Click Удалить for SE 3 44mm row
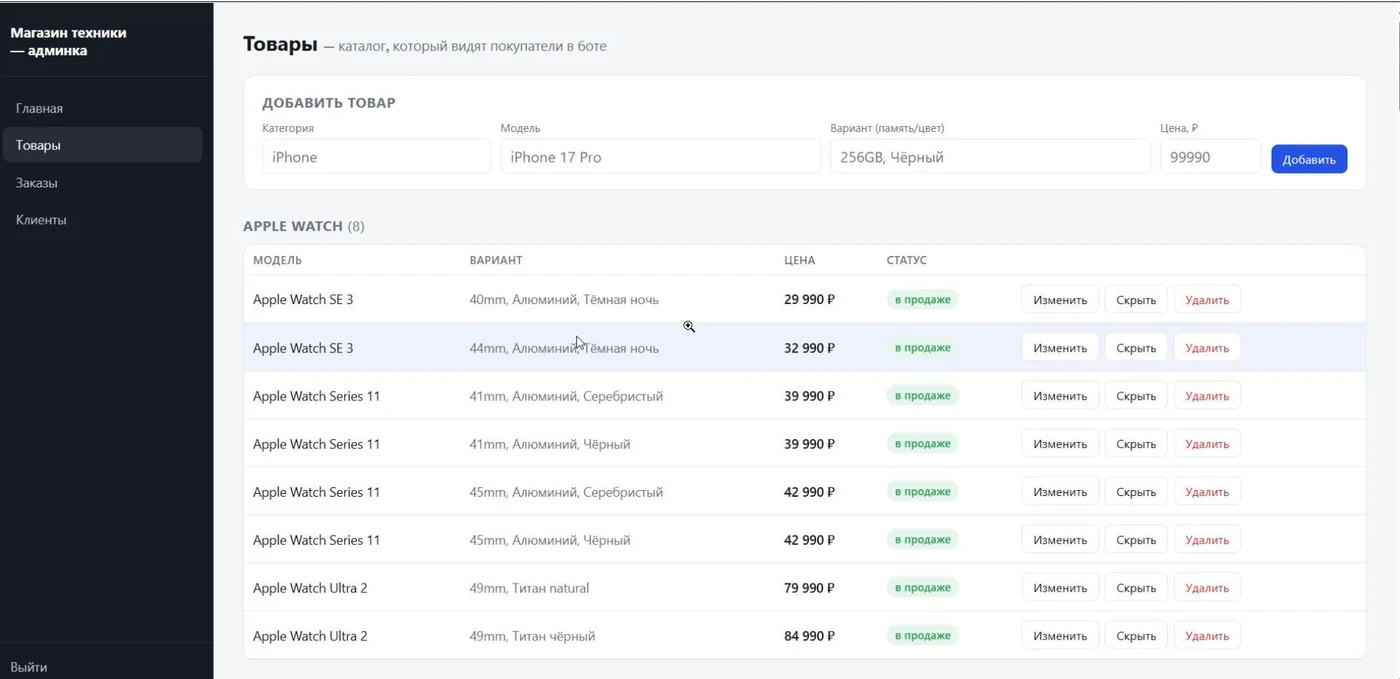Viewport: 1400px width, 679px height. [x=1207, y=347]
